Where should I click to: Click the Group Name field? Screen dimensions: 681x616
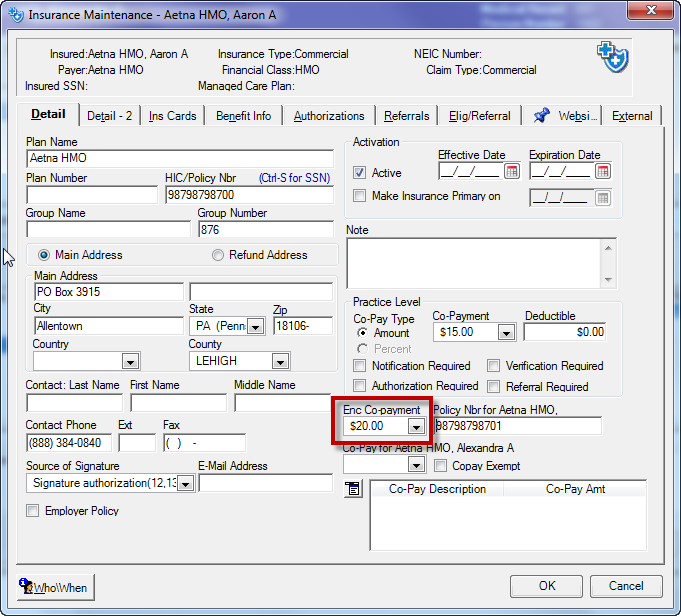[109, 229]
